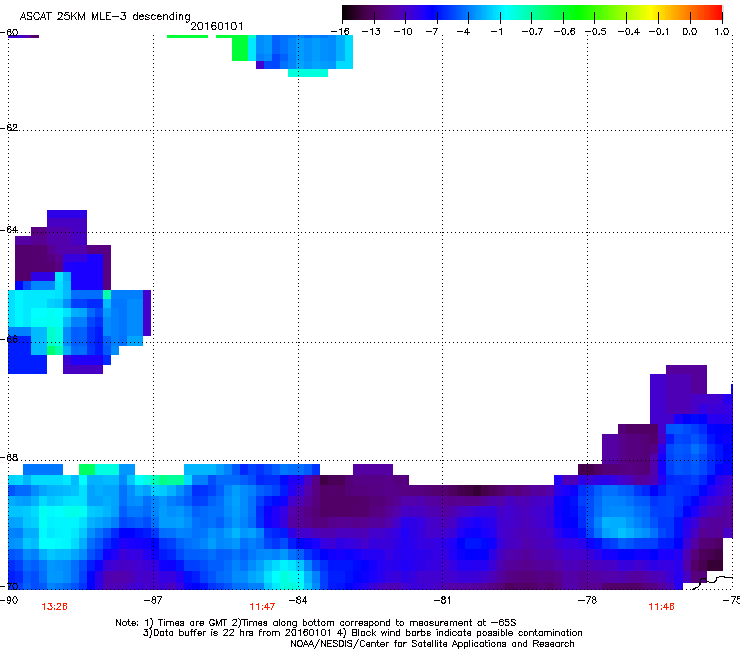Screen dimensions: 740x650
Task: Click the black coastline outline near -70 latitude
Action: pyautogui.click(x=713, y=583)
